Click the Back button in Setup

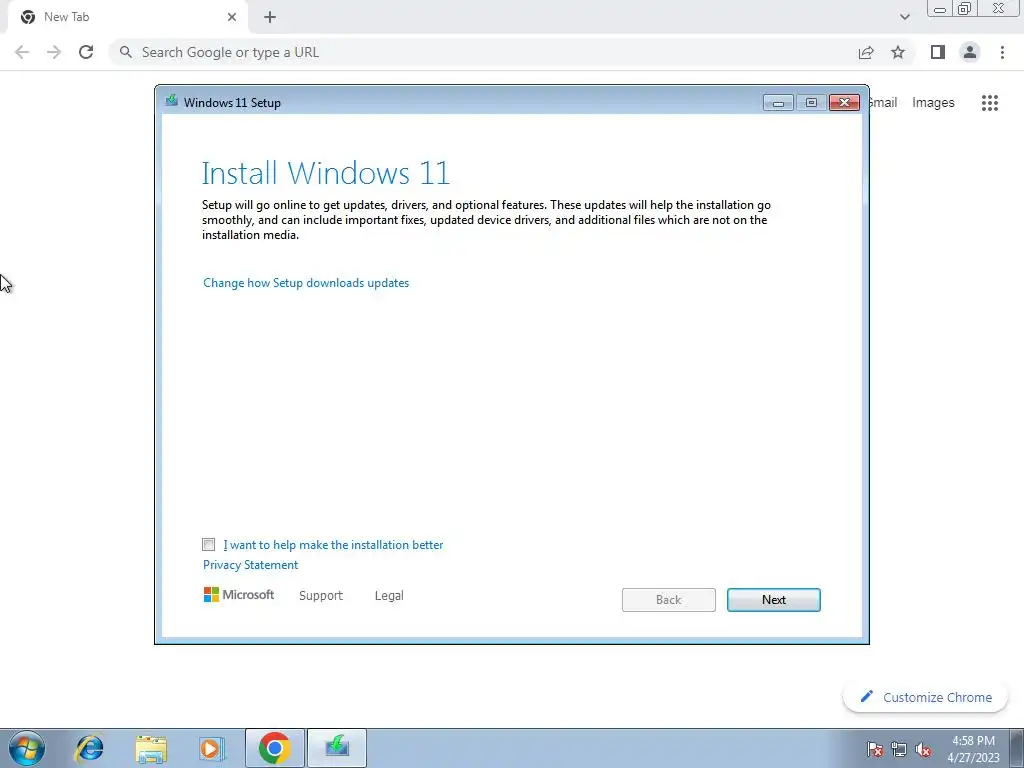tap(669, 600)
